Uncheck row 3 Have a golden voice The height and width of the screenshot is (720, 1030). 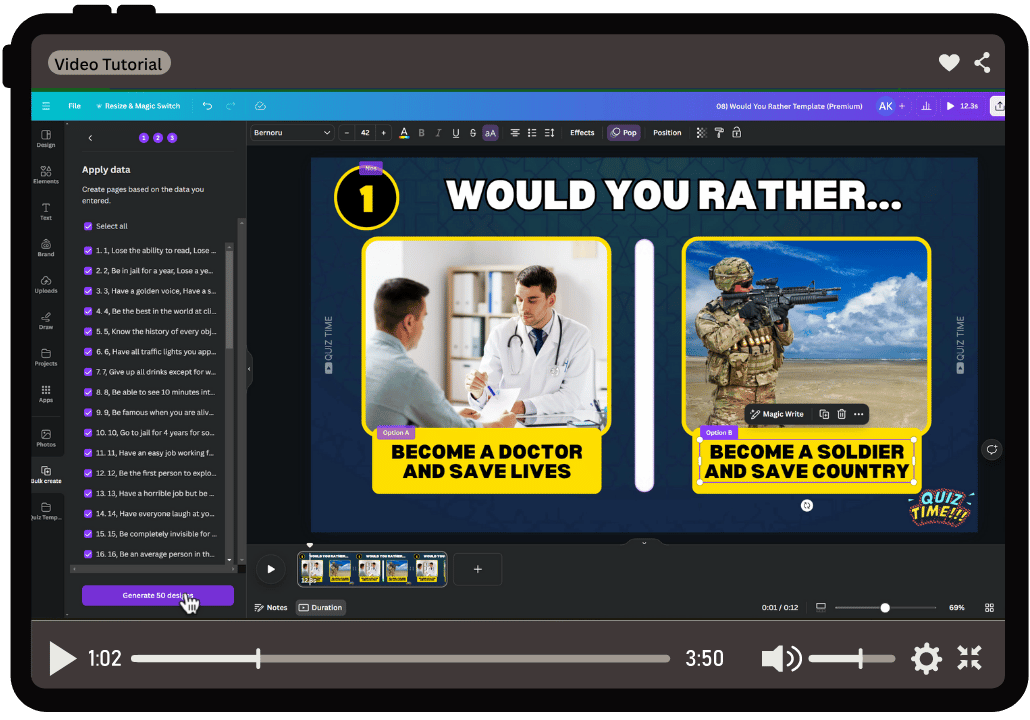tap(88, 291)
